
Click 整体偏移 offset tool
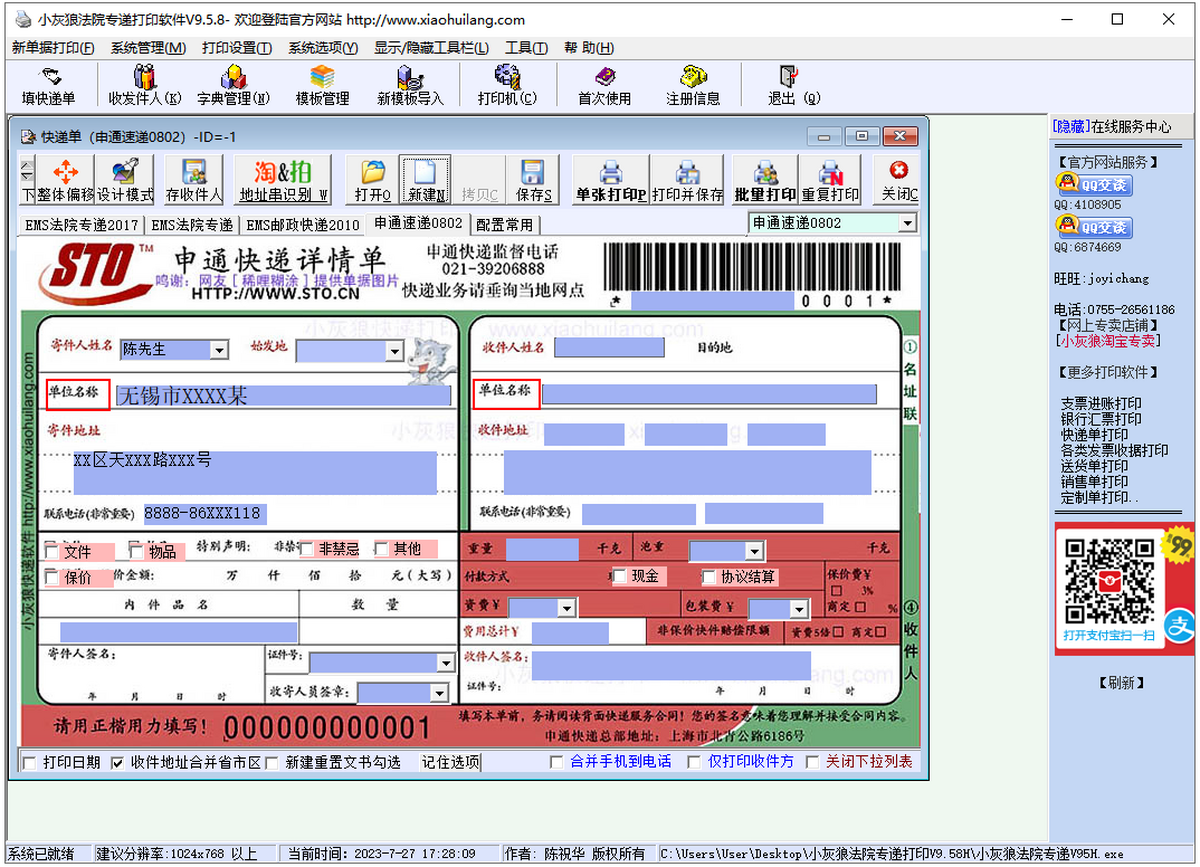[x=65, y=181]
